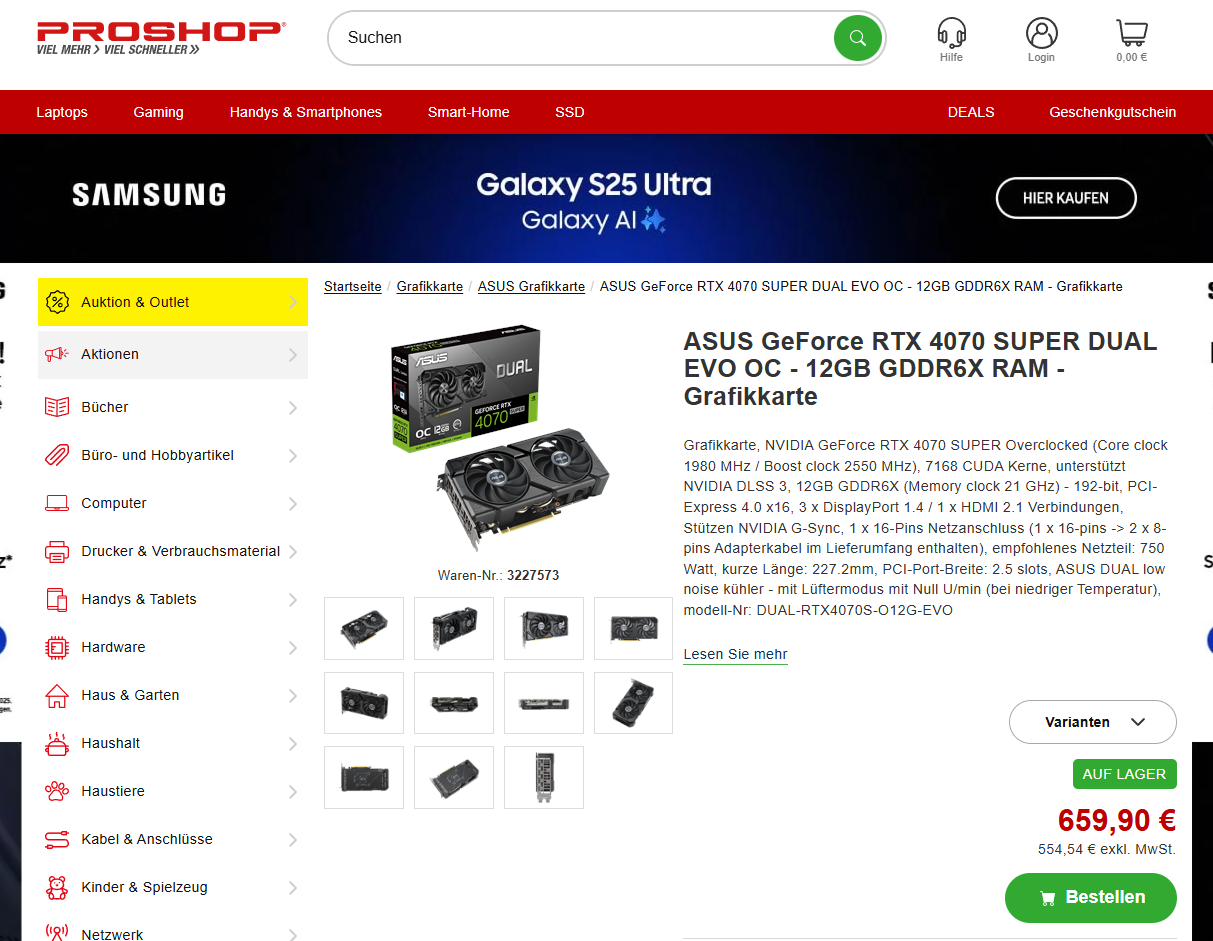Open the Varianten dropdown
The height and width of the screenshot is (941, 1213).
(x=1093, y=722)
